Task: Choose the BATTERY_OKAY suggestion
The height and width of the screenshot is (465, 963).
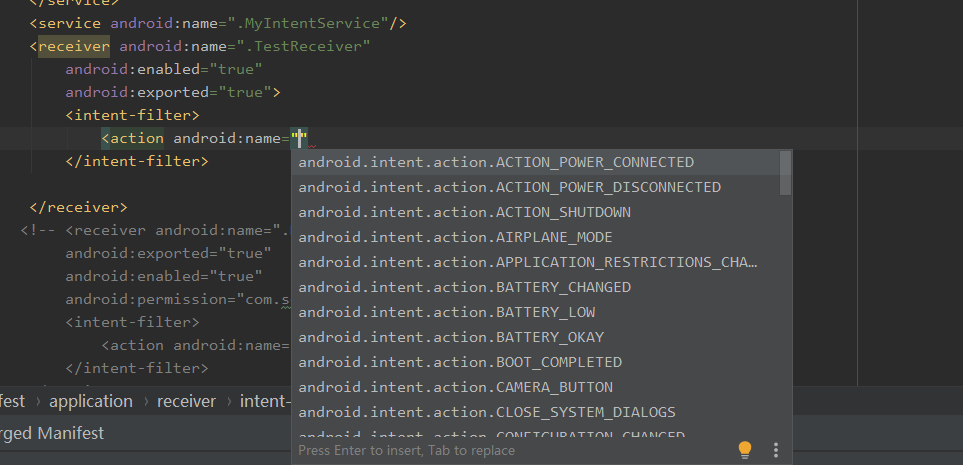Action: click(536, 337)
